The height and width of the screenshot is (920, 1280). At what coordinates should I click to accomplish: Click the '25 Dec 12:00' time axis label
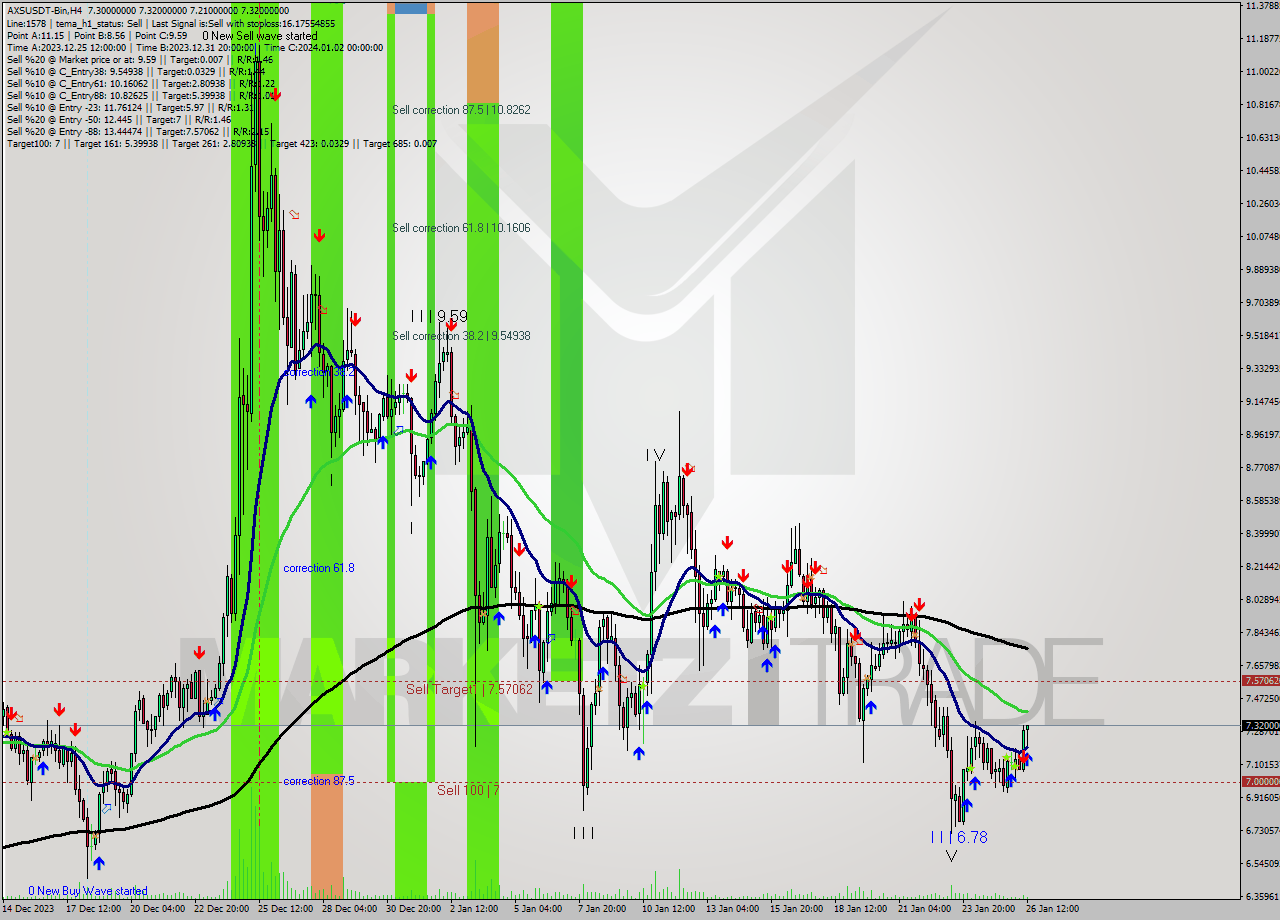[285, 909]
